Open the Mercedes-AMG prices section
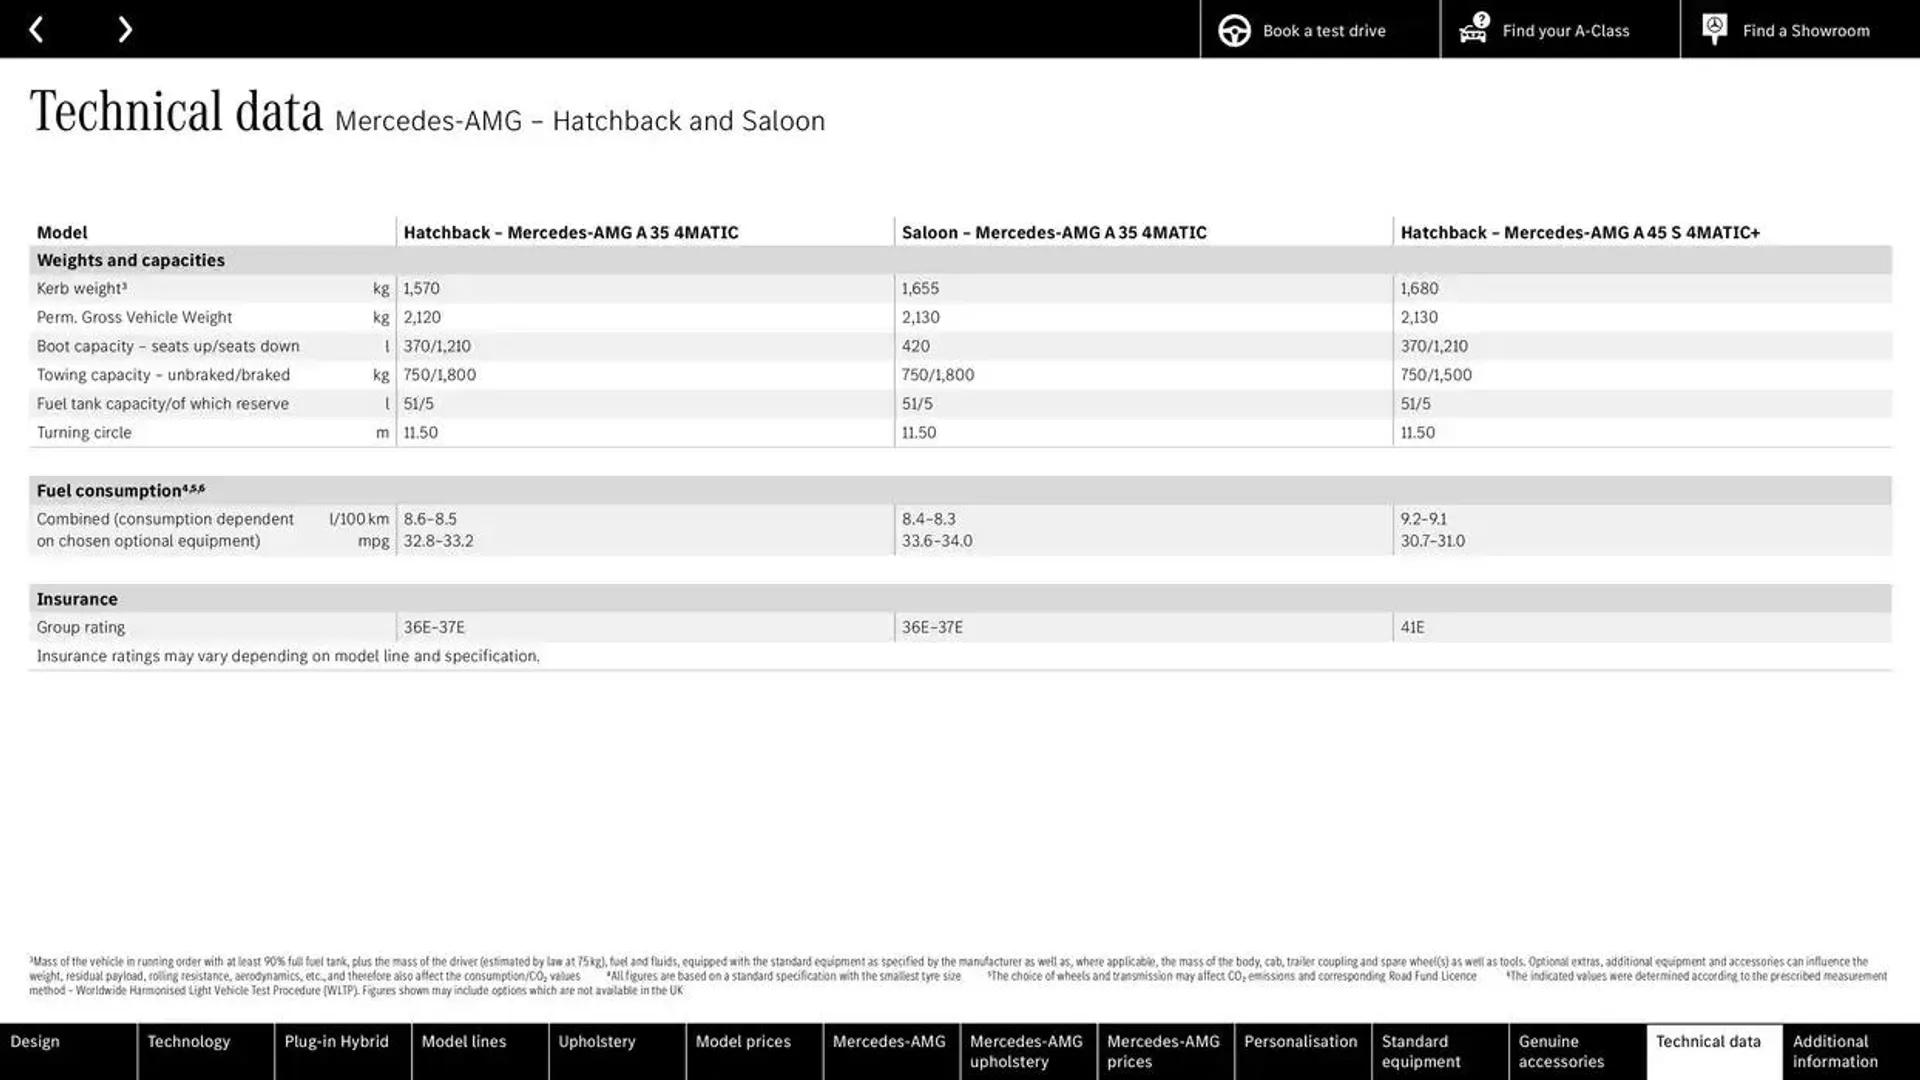This screenshot has width=1920, height=1080. point(1163,1051)
